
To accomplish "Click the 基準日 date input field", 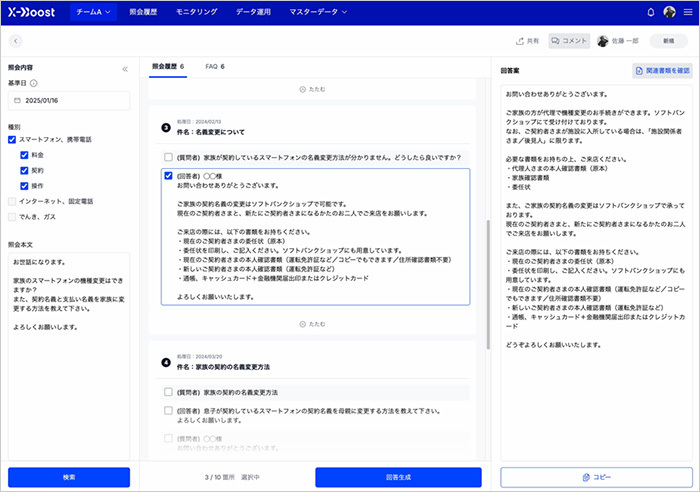I will pos(69,101).
